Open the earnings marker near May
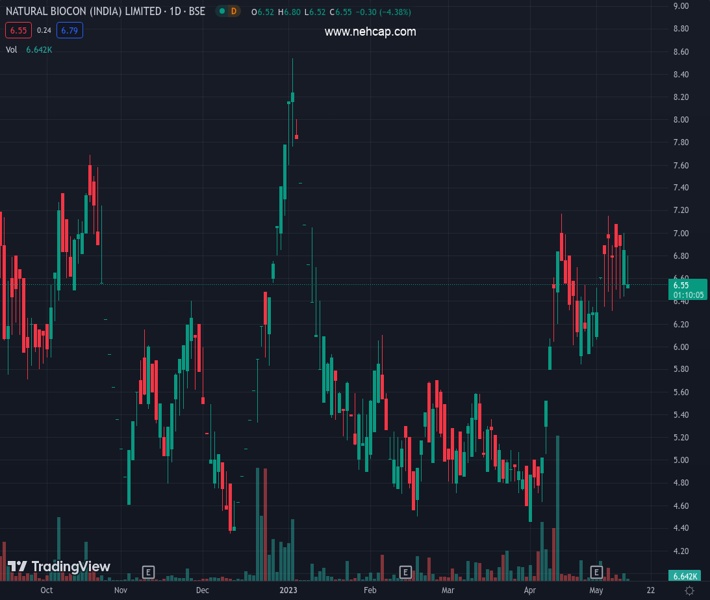This screenshot has height=600, width=710. point(596,572)
